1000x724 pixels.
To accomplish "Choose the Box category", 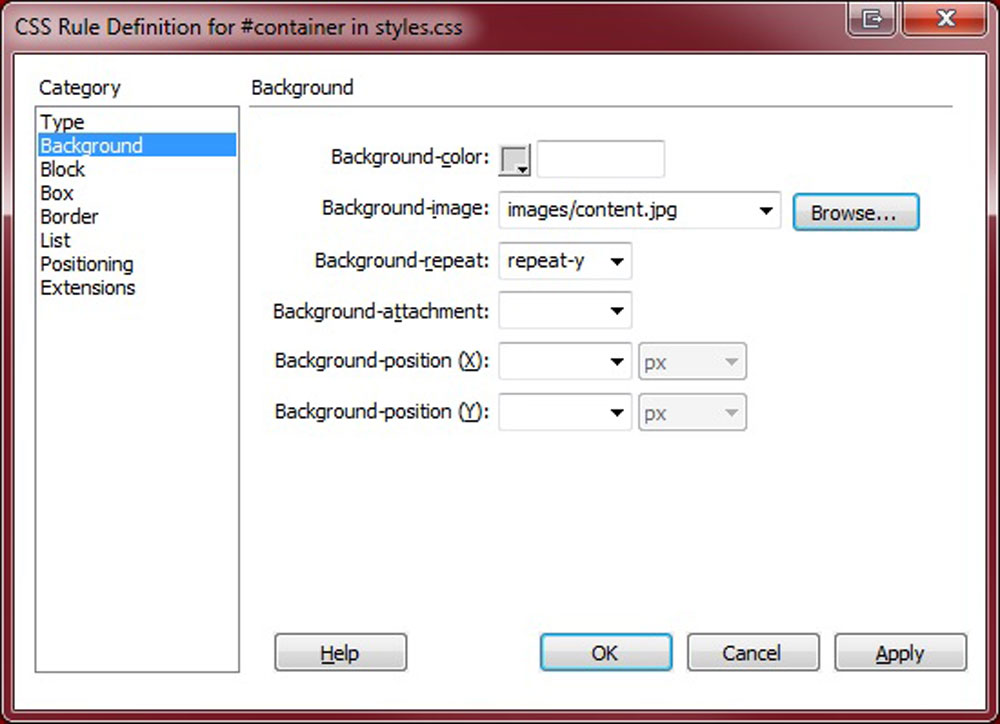I will point(57,193).
